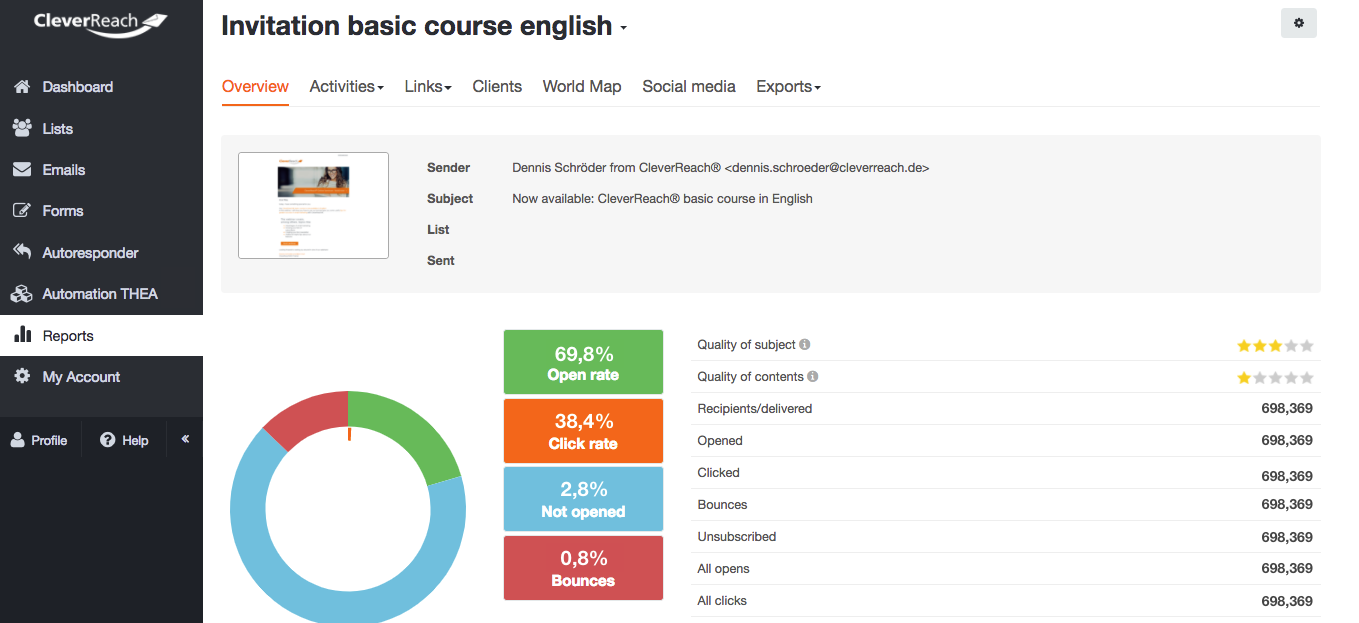The image size is (1359, 623).
Task: Open the Clients tab
Action: pos(497,87)
